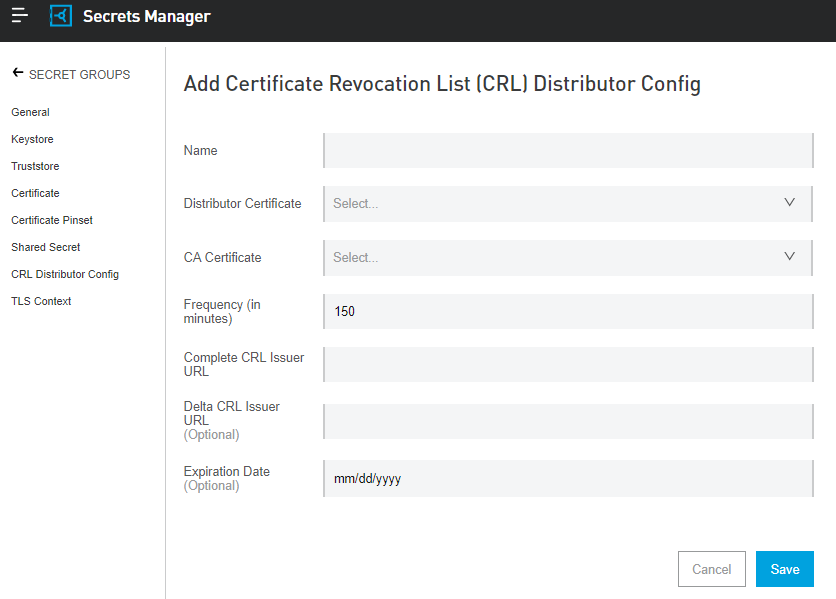836x599 pixels.
Task: Cancel adding the CRL Distributor Config
Action: [x=711, y=569]
